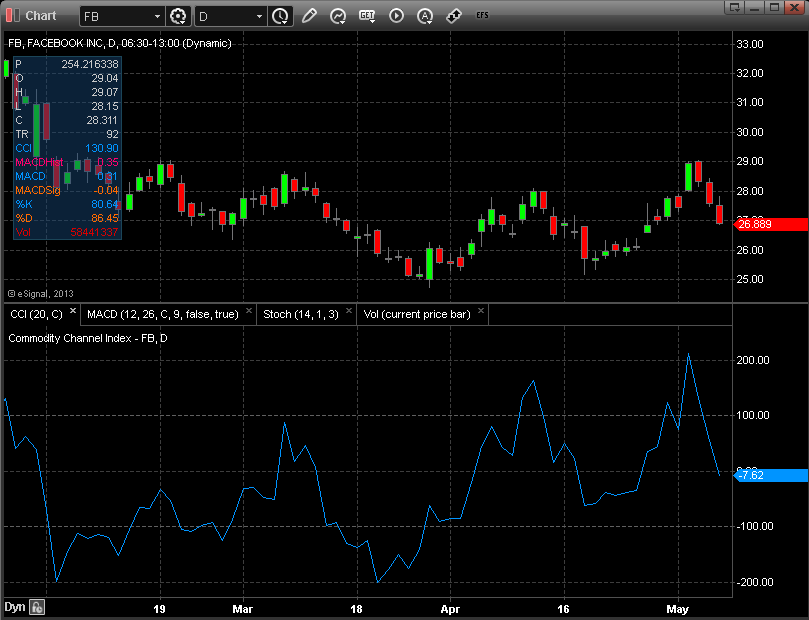809x620 pixels.
Task: Click the blue -7.62 CCI value marker
Action: pyautogui.click(x=771, y=475)
